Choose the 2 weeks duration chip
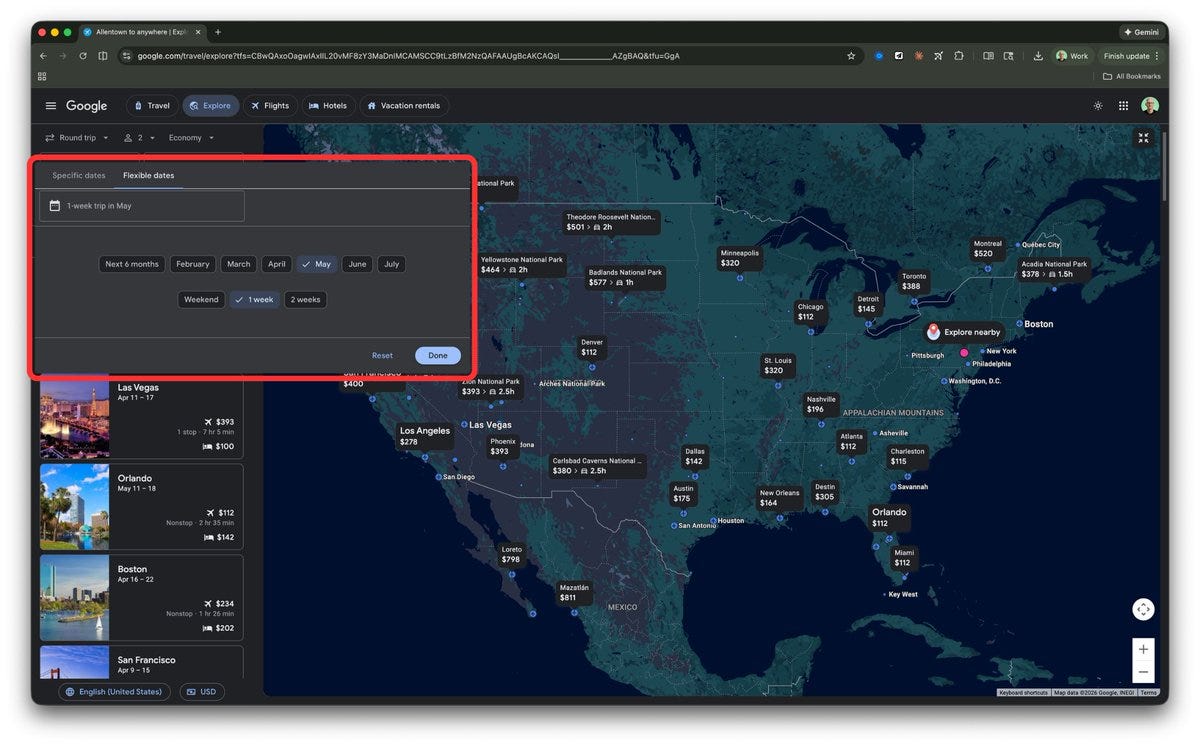Screen dimensions: 1200x746 click(305, 299)
